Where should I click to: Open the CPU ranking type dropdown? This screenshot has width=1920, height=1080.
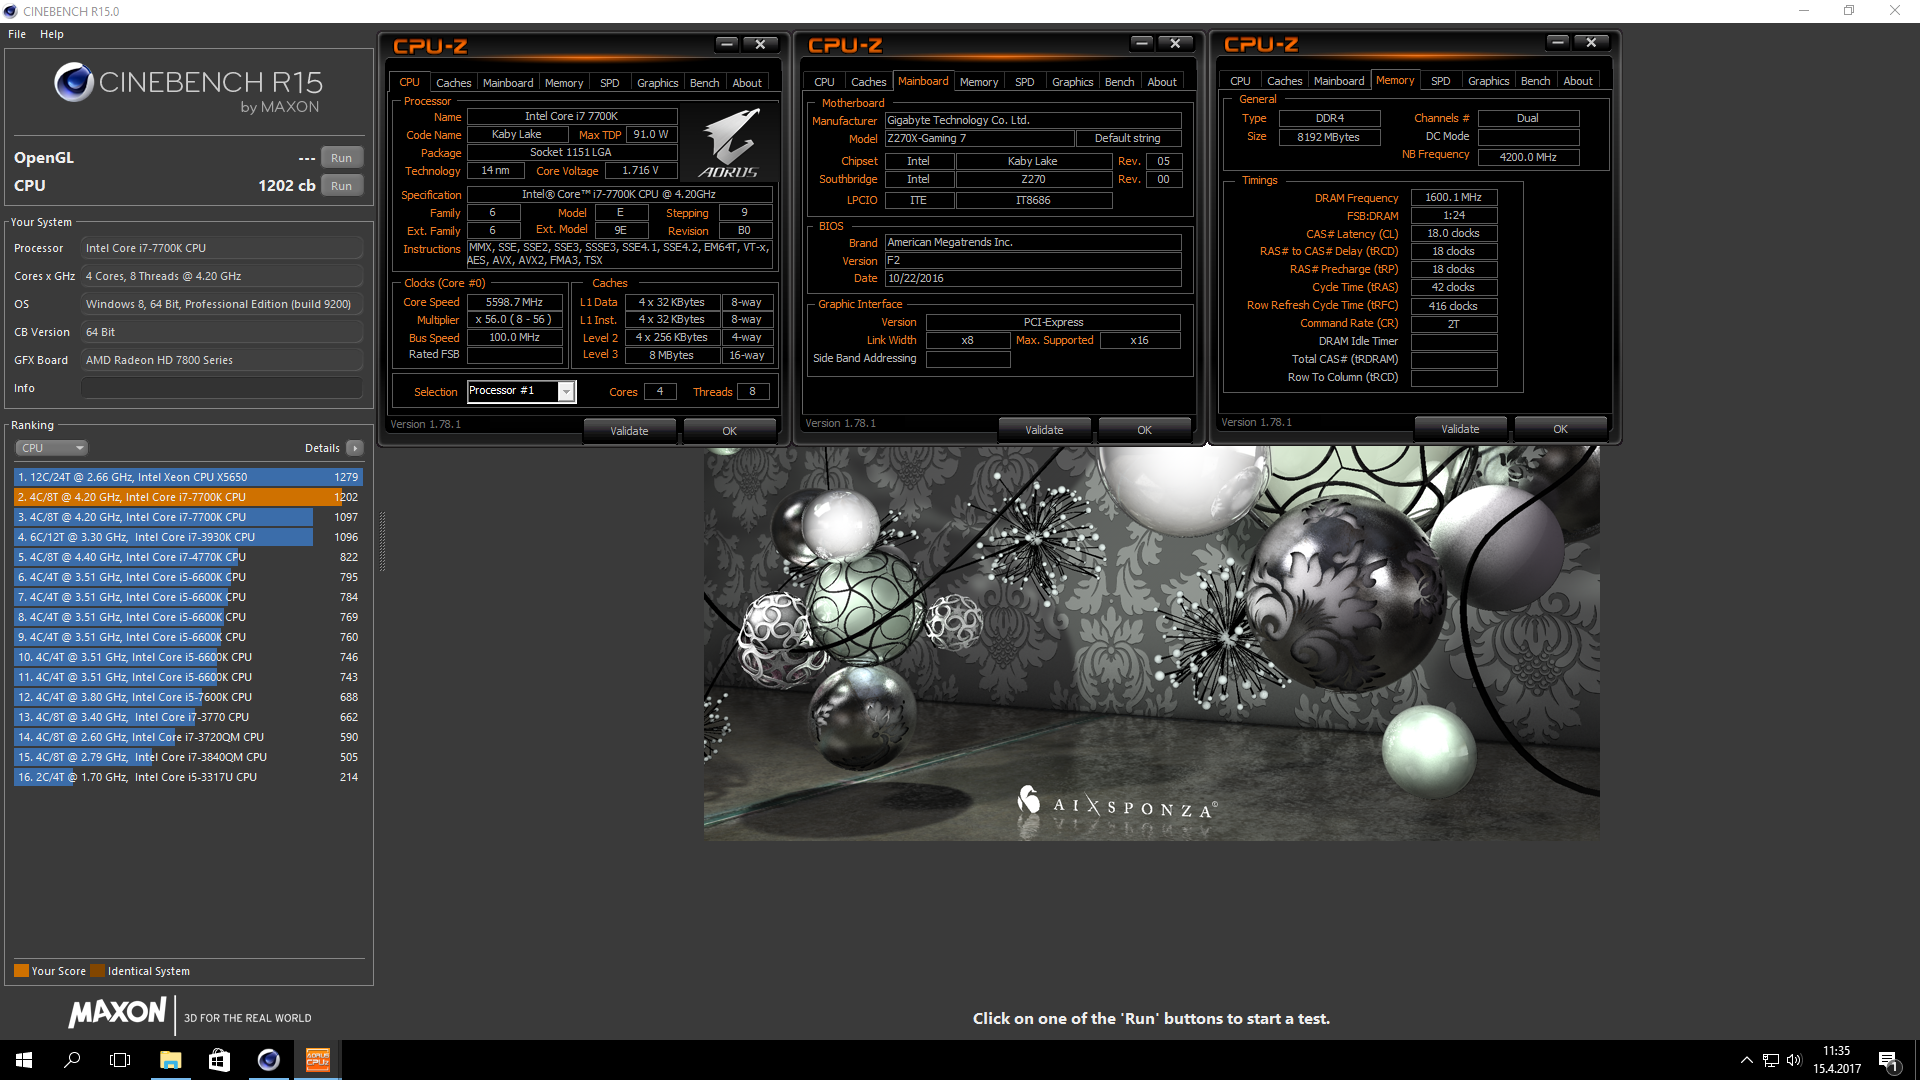52,448
